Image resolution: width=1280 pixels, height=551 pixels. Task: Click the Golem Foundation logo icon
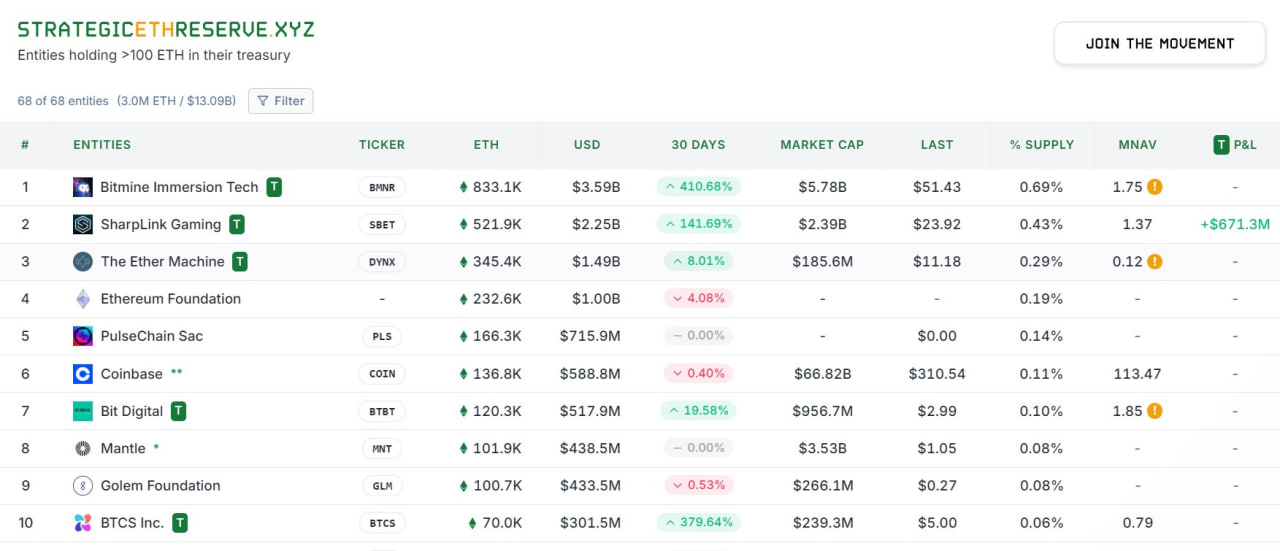point(83,486)
